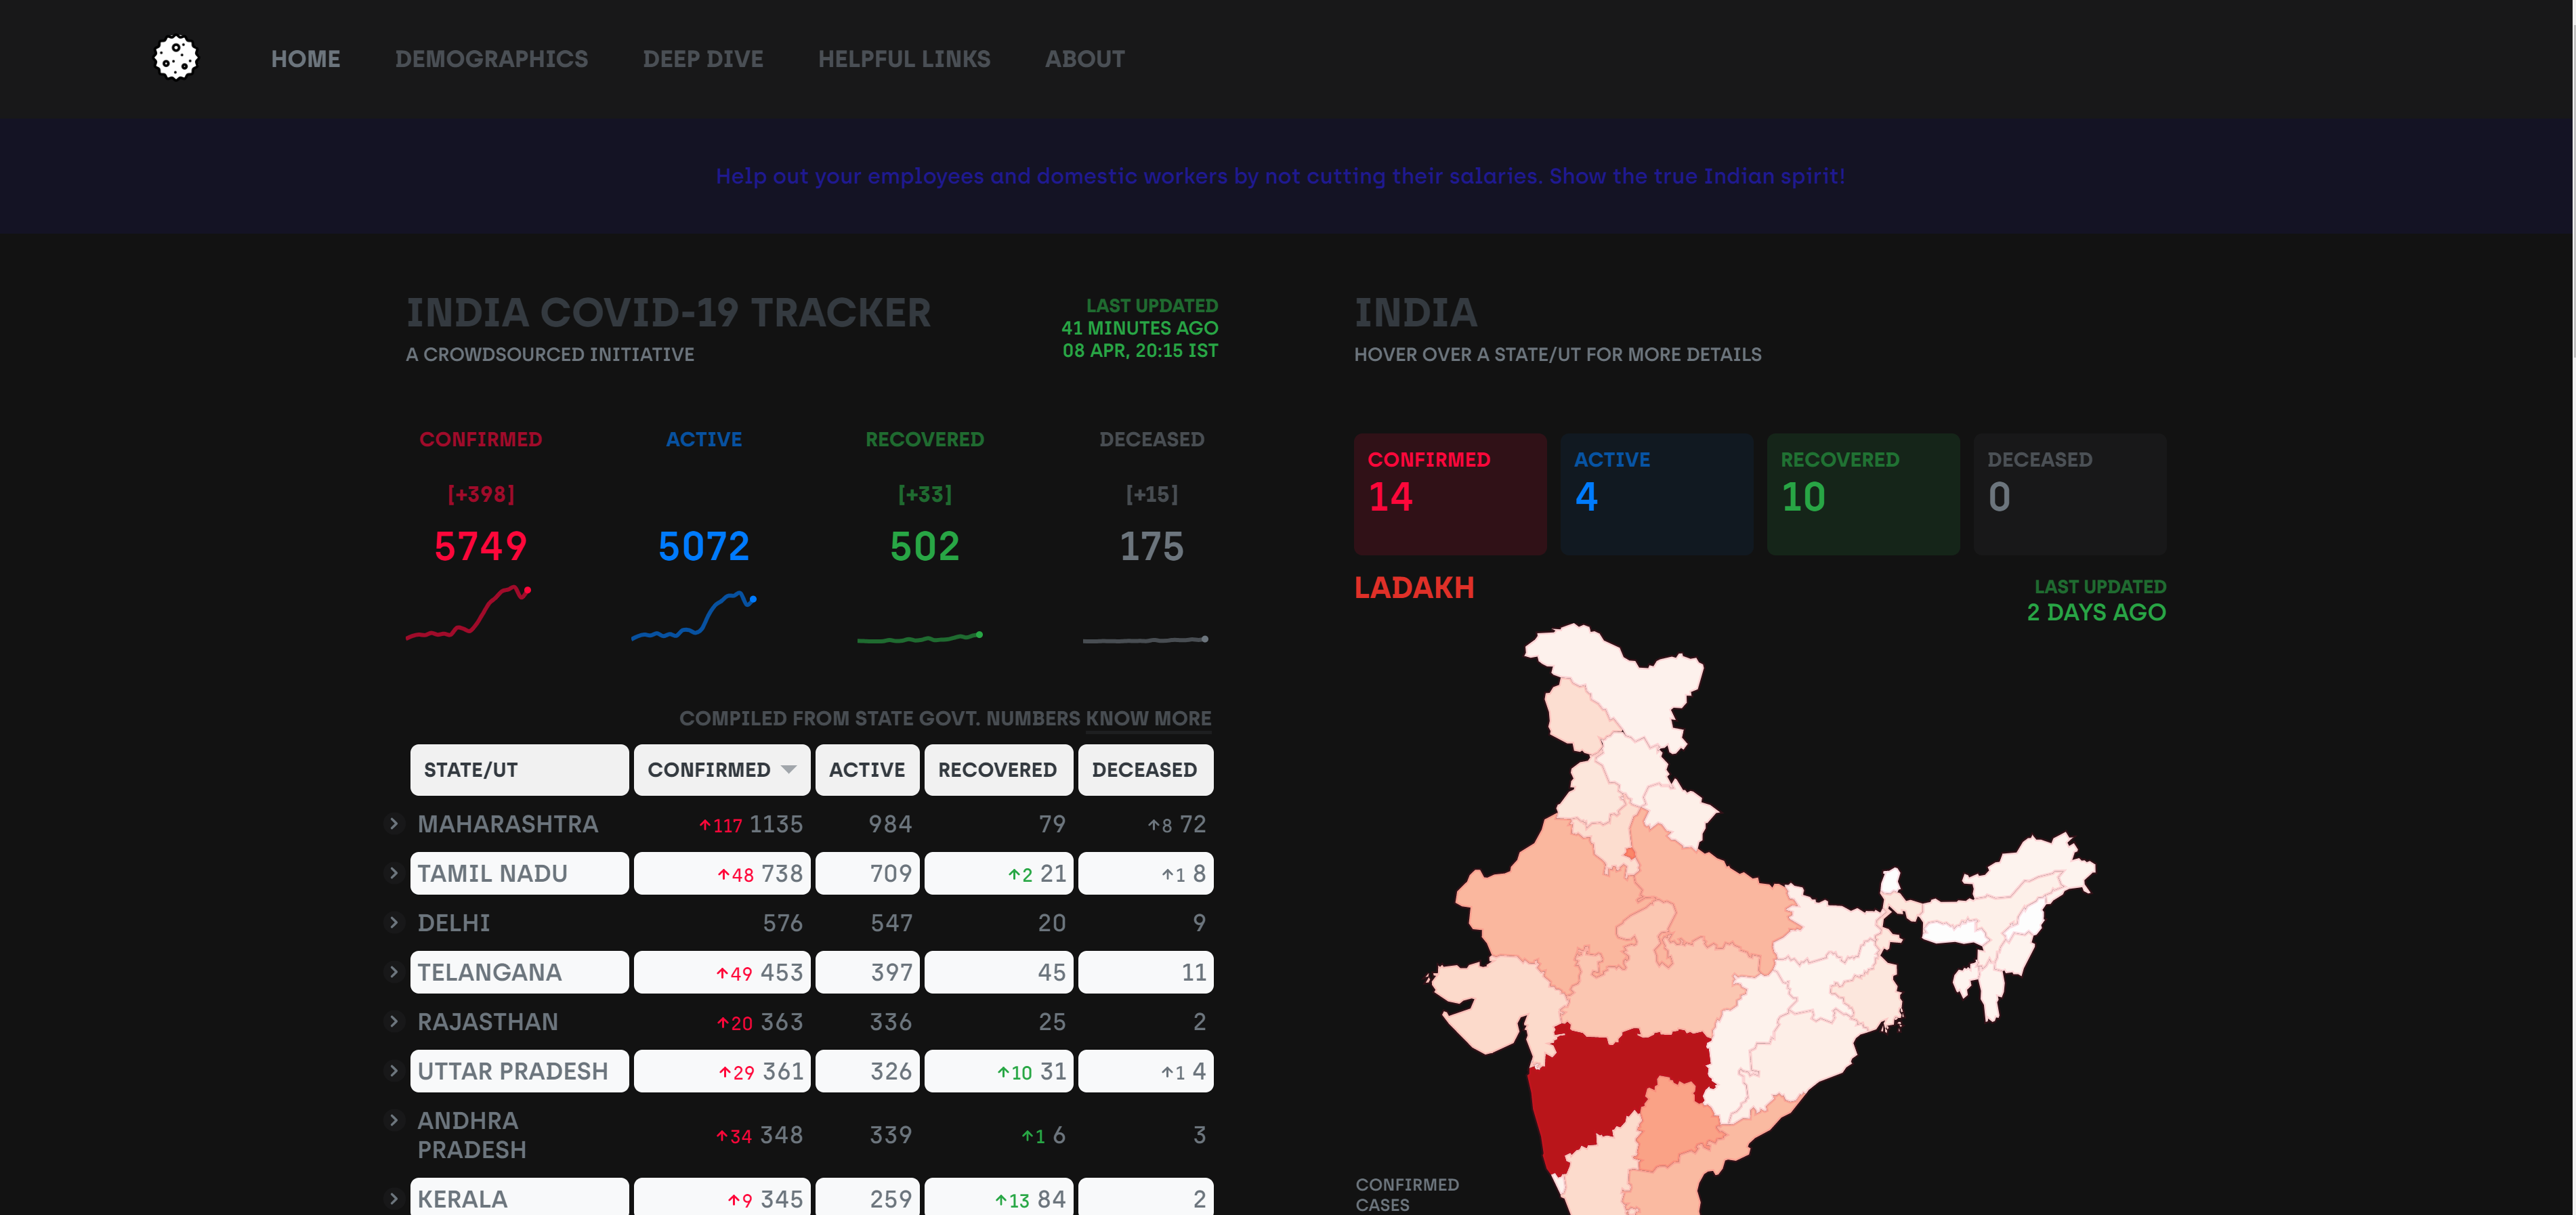Click the ANDHRA PRADESH state name
2576x1215 pixels.
tap(472, 1135)
